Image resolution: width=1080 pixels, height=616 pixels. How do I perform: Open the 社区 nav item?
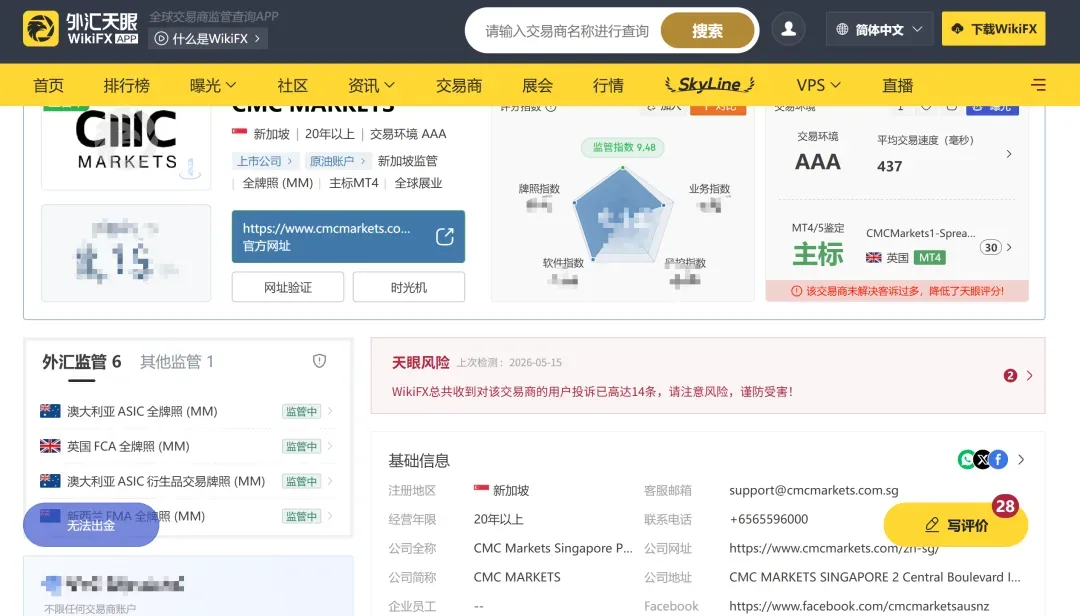[x=292, y=85]
